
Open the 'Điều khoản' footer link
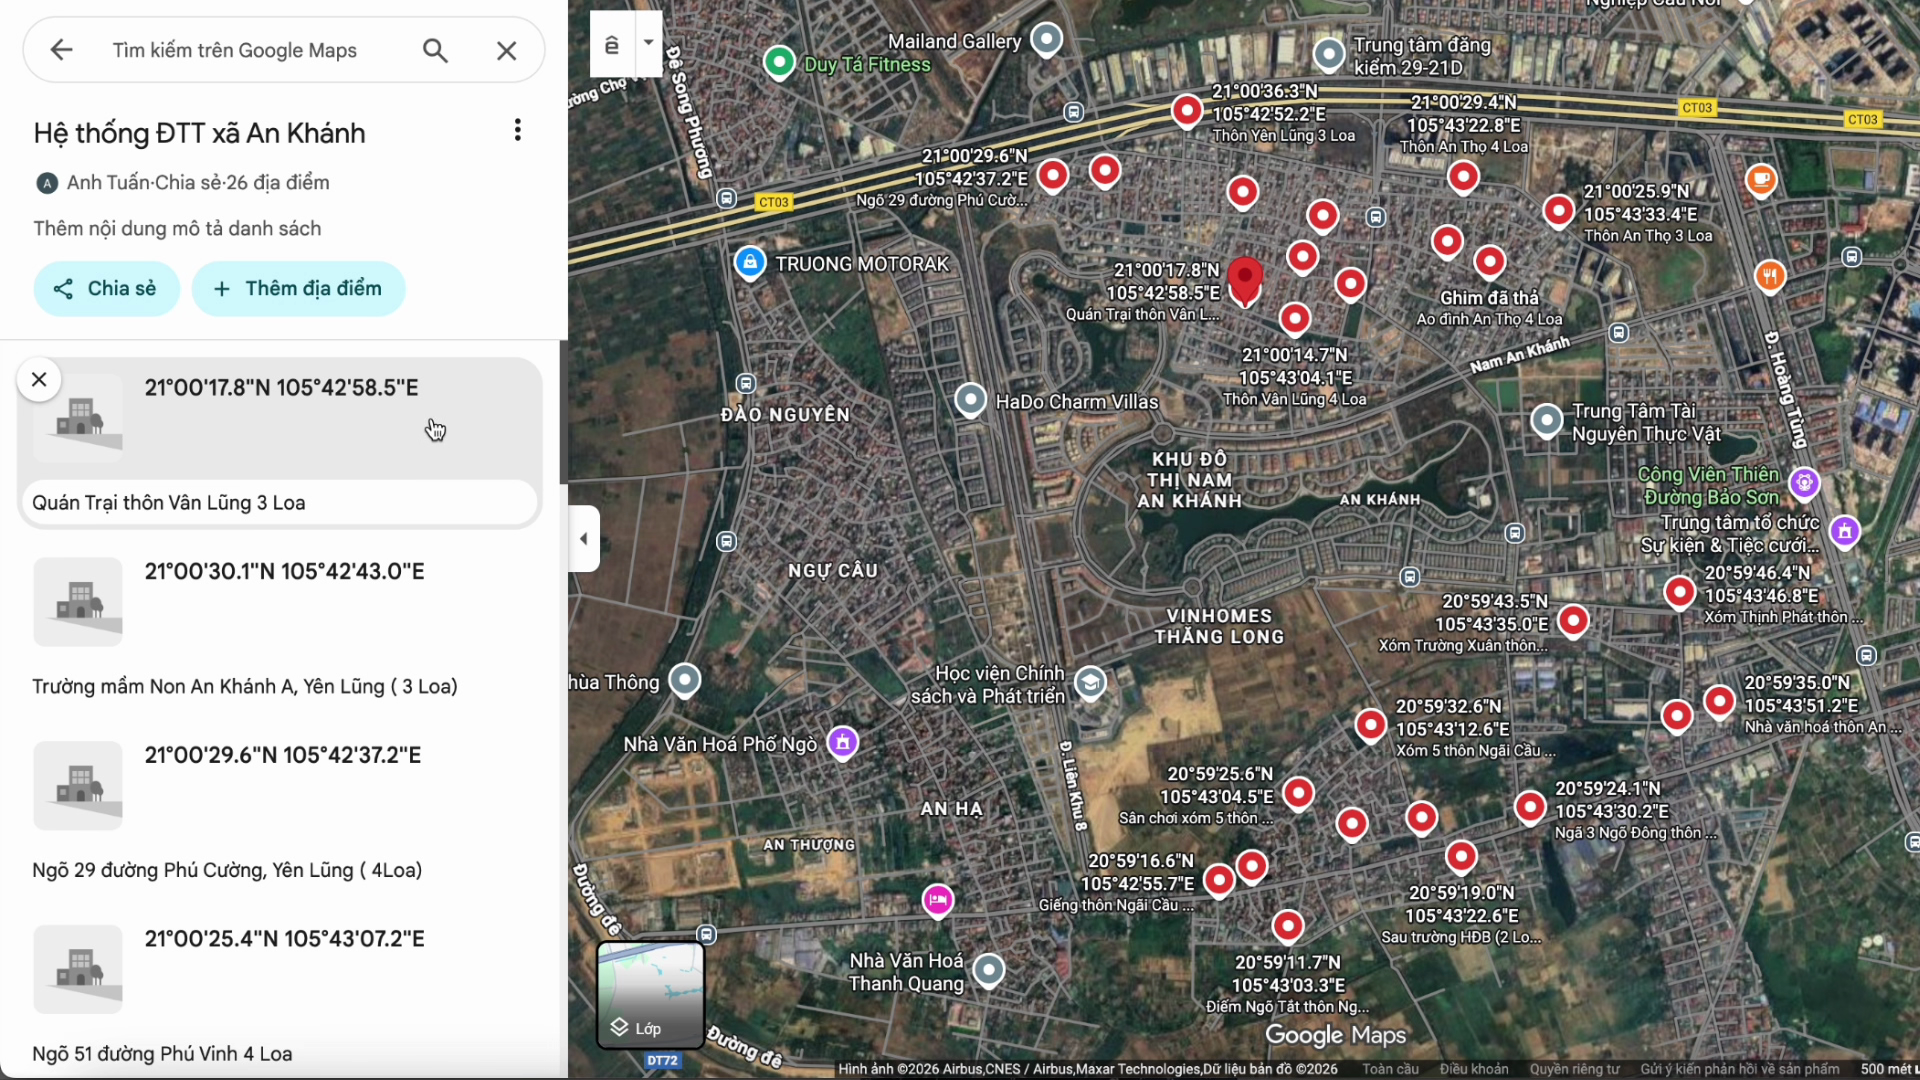[1474, 1069]
